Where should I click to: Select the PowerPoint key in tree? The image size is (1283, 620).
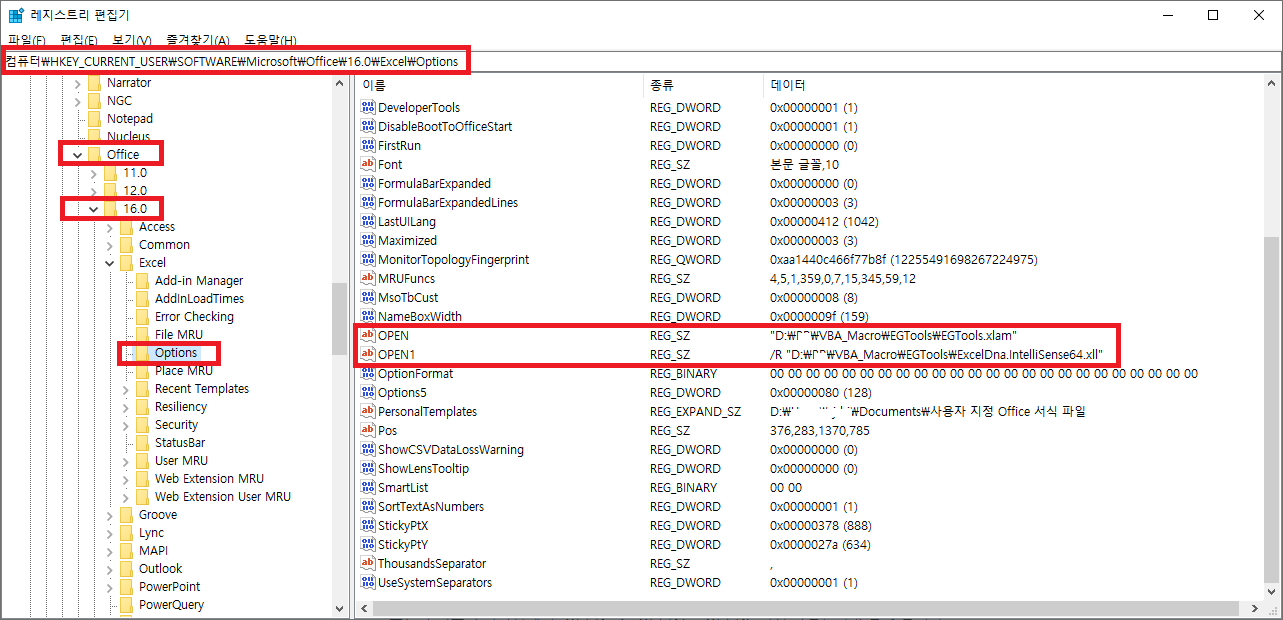(x=169, y=587)
